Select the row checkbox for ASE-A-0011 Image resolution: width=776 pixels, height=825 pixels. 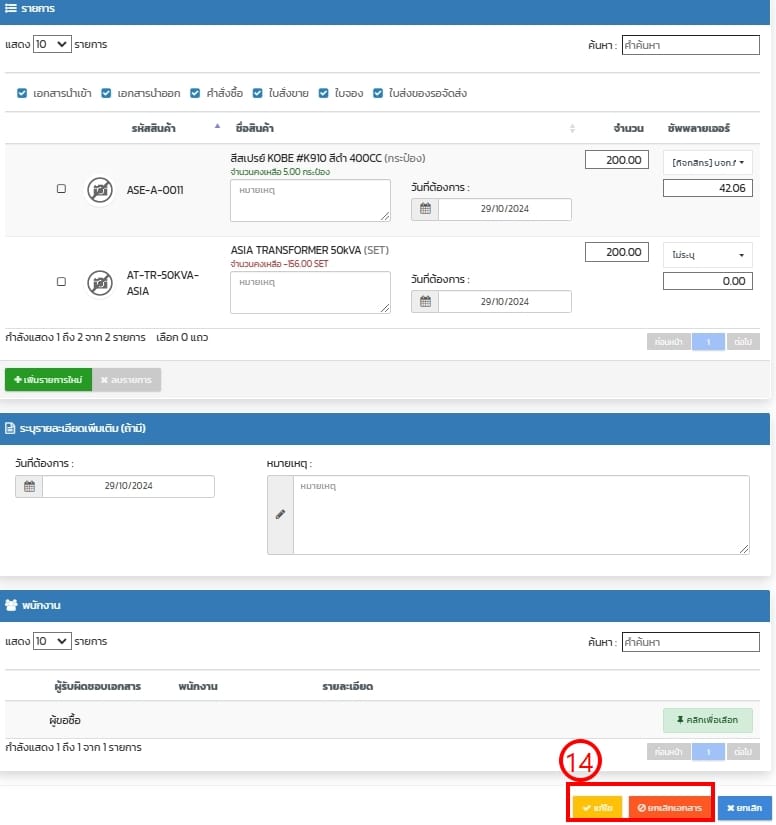[61, 189]
